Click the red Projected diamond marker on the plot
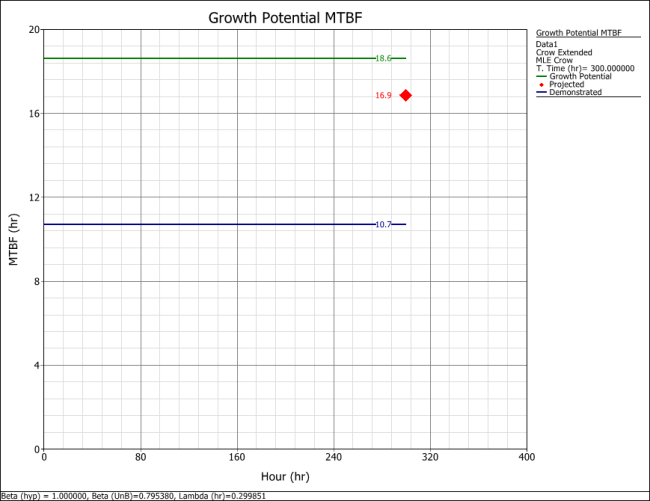Viewport: 650px width, 501px height. click(406, 95)
